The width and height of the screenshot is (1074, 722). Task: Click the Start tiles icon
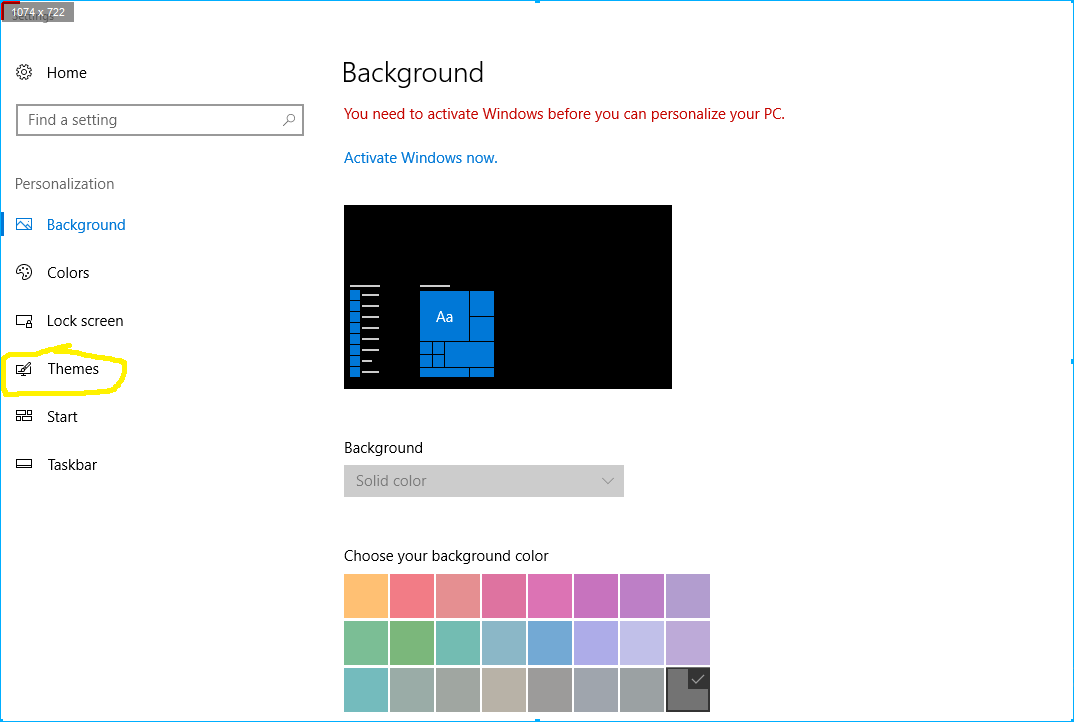tap(24, 416)
